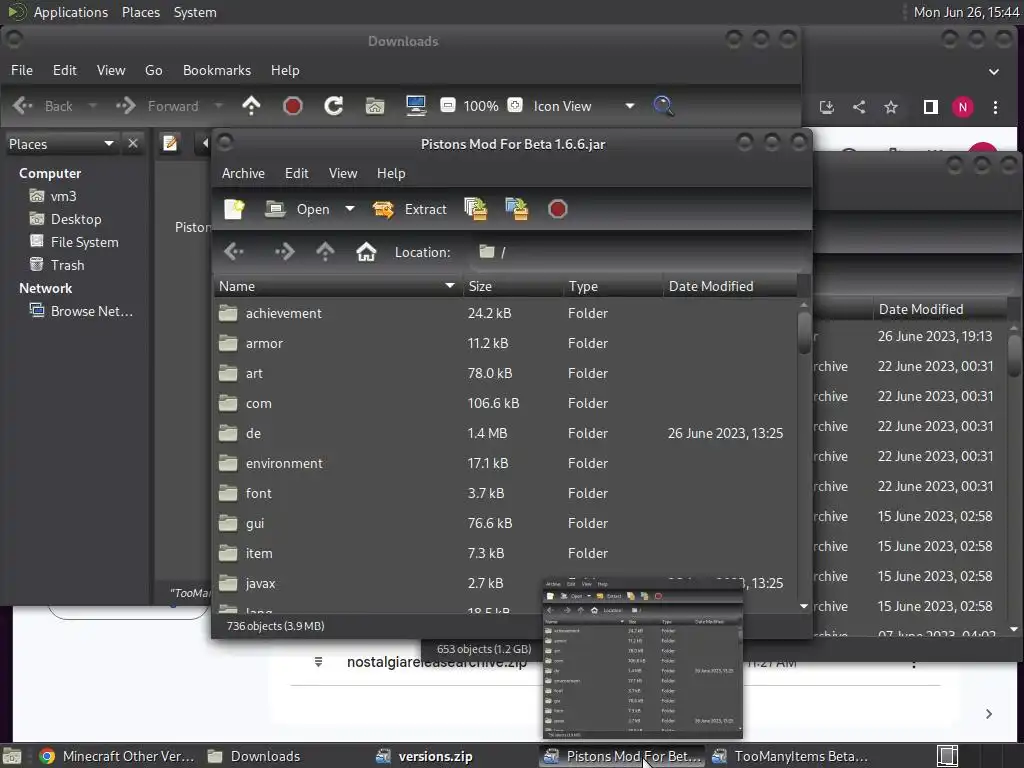This screenshot has width=1024, height=768.
Task: Click the Add Folder to archive icon
Action: click(x=517, y=209)
